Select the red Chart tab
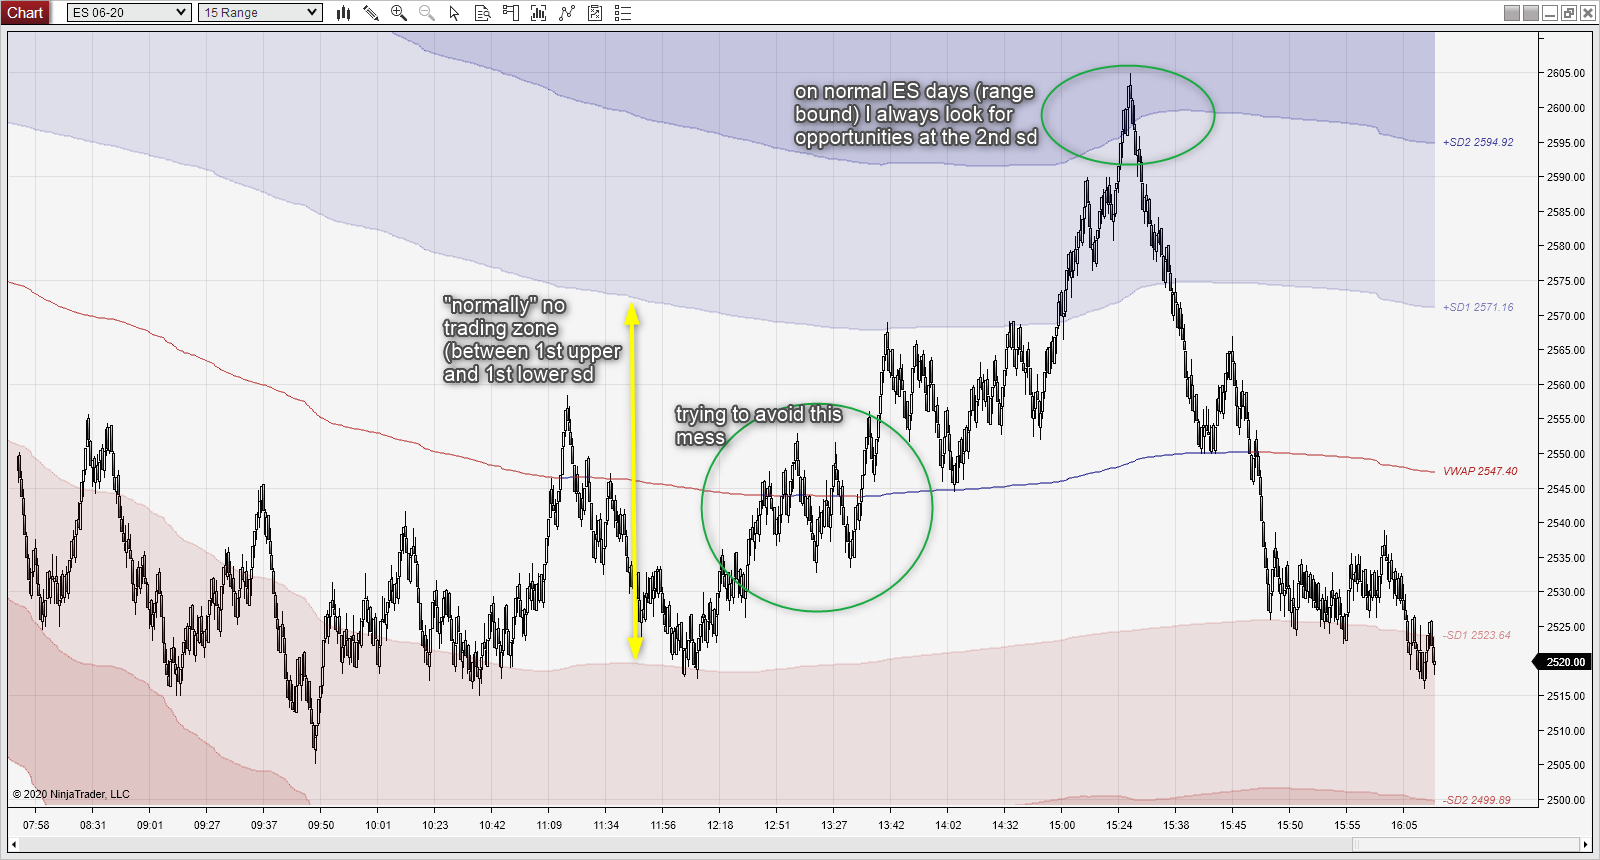 click(25, 12)
